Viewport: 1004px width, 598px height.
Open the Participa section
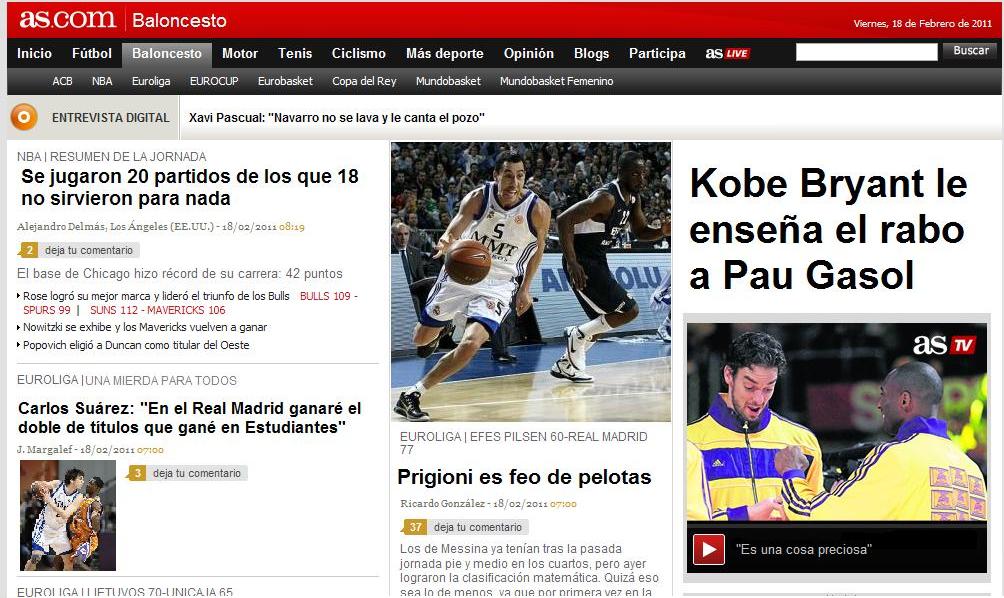(x=657, y=53)
